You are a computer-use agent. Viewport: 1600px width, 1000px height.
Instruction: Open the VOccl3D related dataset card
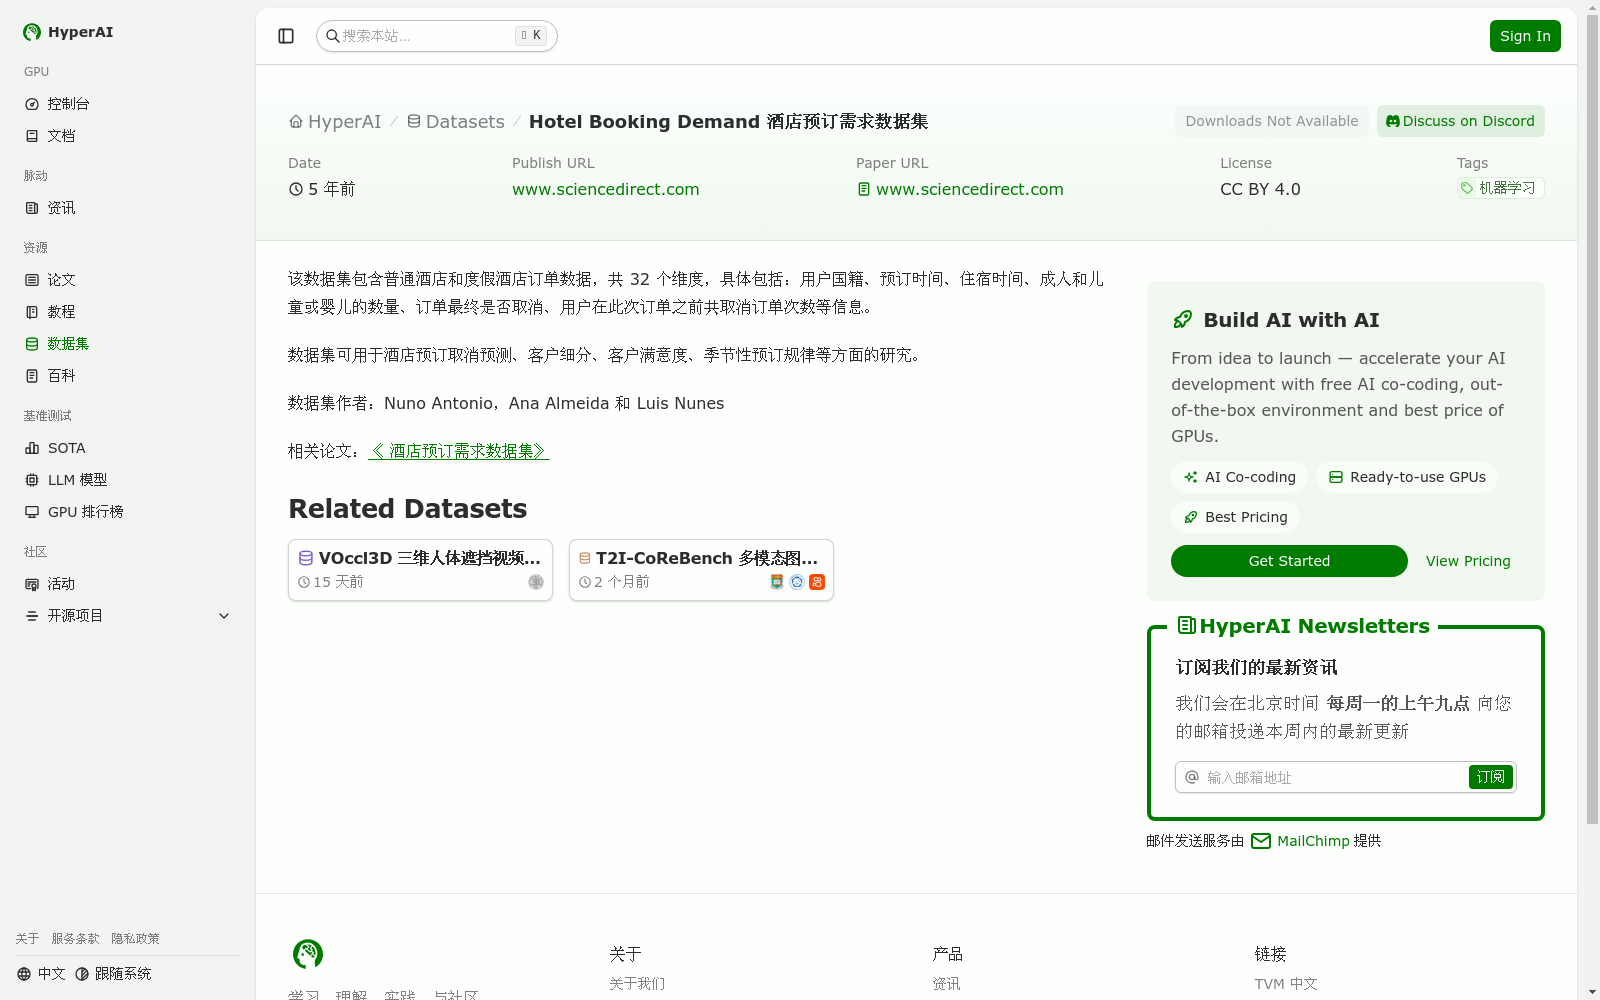(420, 570)
